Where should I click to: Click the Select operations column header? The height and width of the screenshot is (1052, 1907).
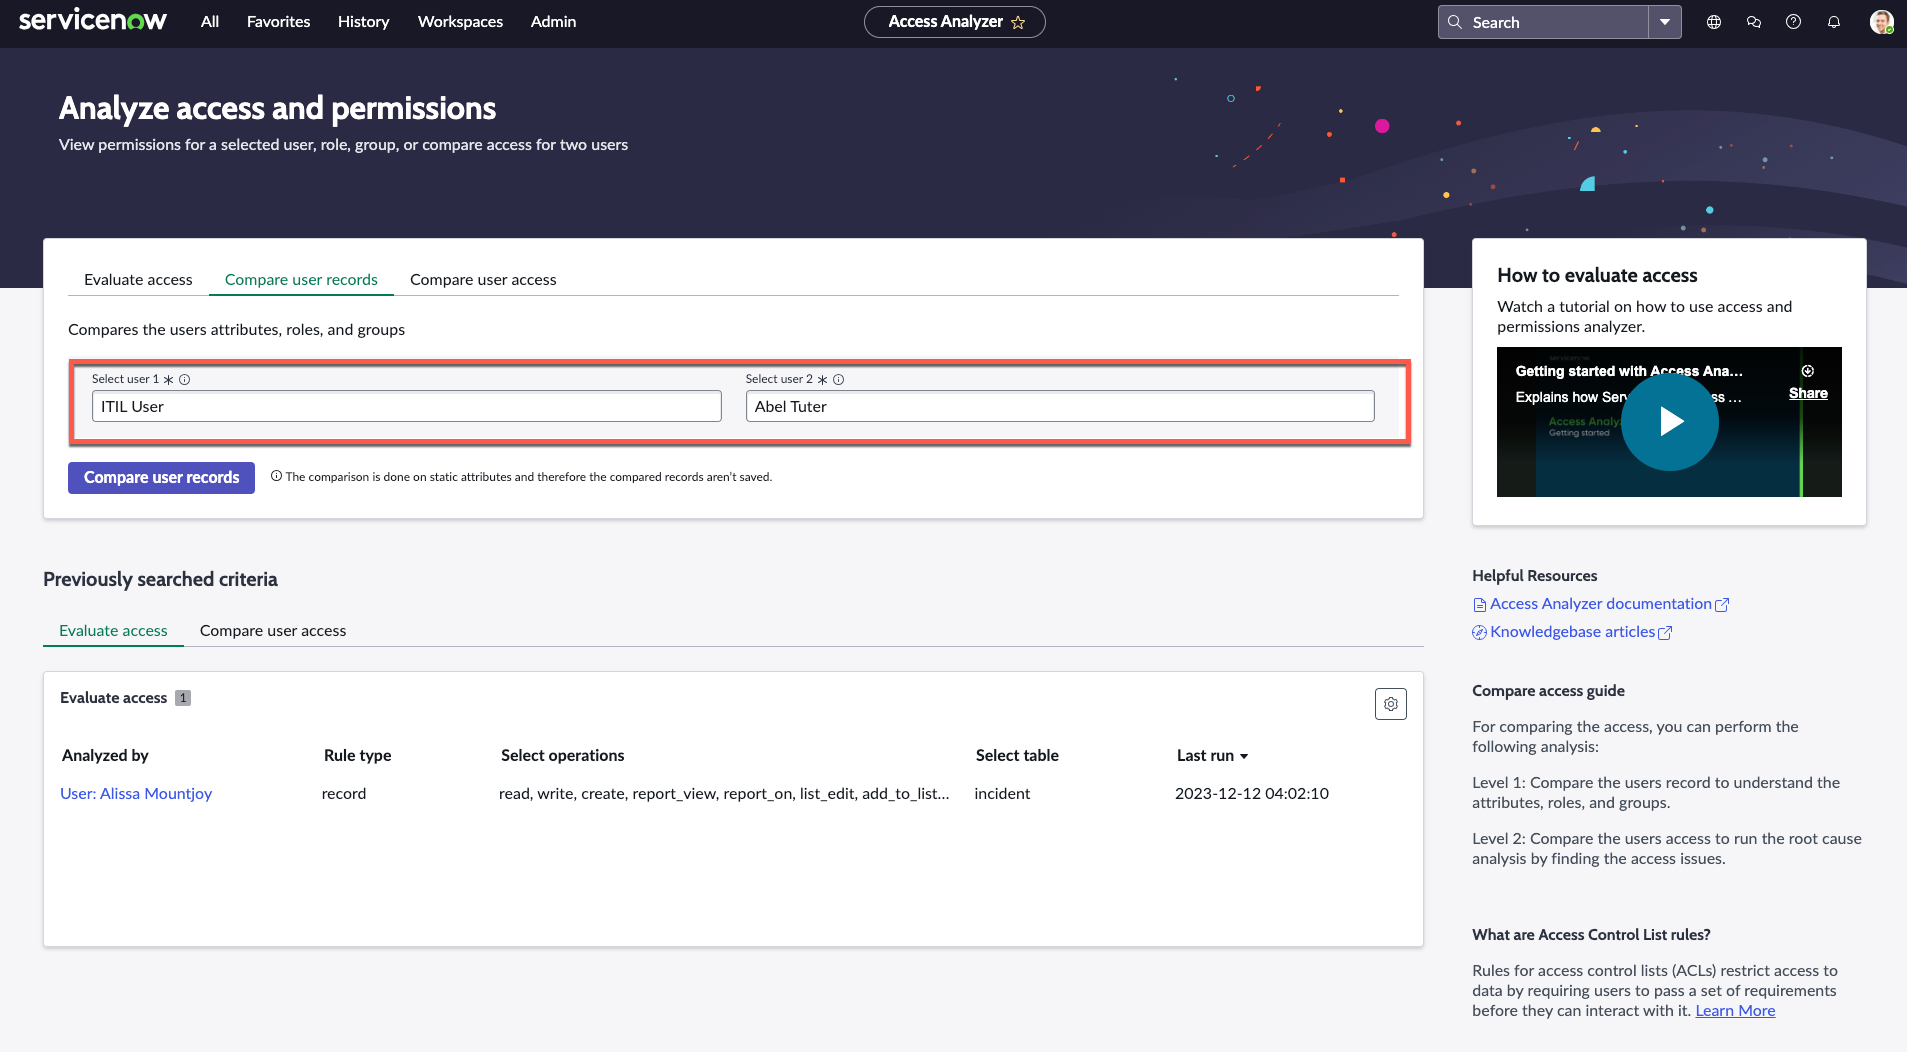click(562, 756)
